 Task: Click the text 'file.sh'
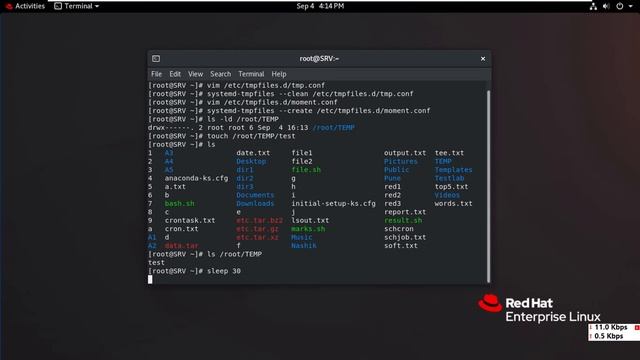[x=306, y=170]
